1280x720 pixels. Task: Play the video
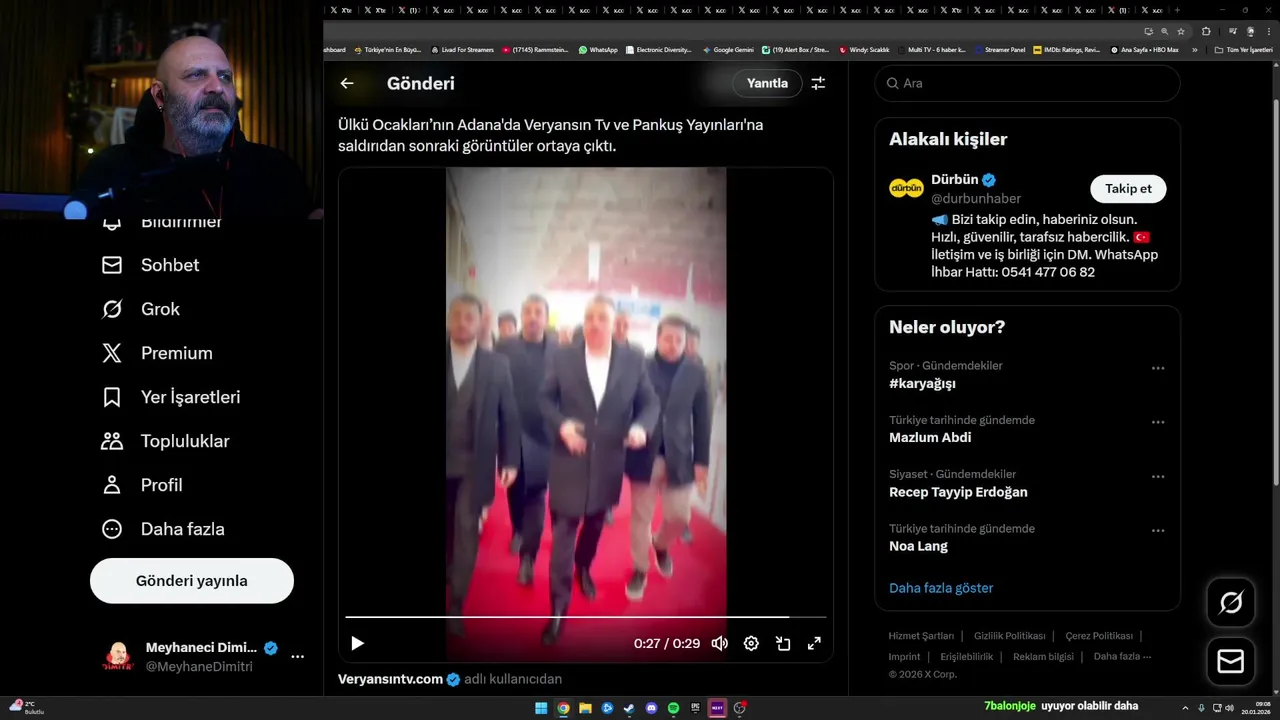click(358, 643)
